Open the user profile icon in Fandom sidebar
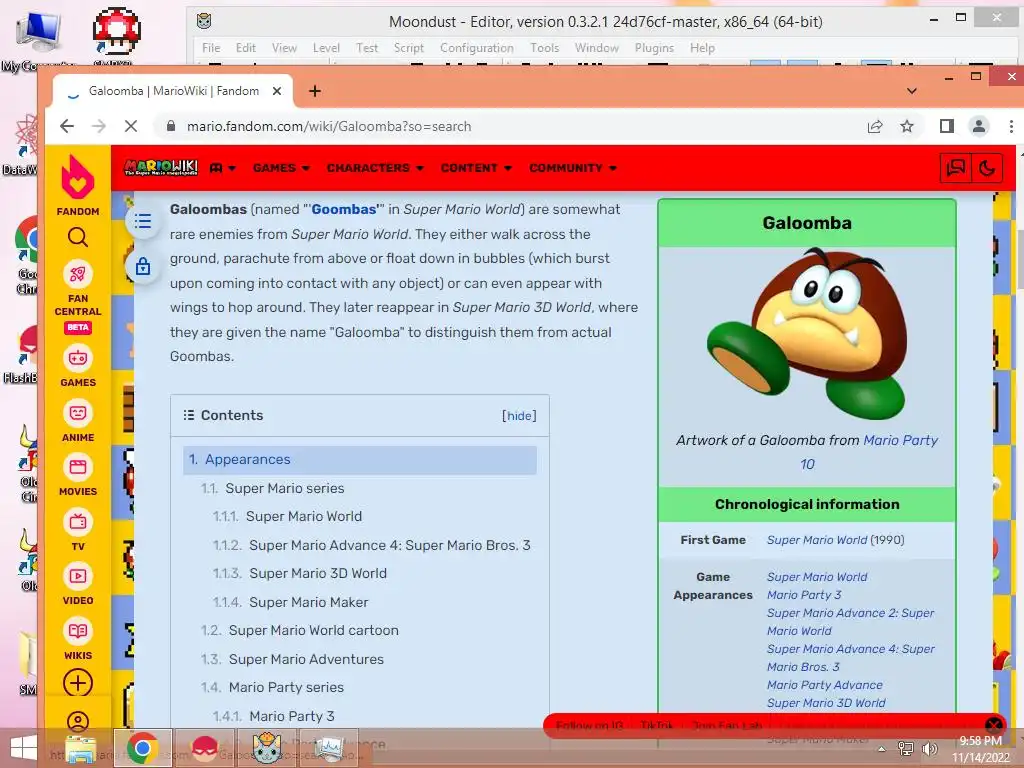Image resolution: width=1024 pixels, height=768 pixels. coord(78,722)
